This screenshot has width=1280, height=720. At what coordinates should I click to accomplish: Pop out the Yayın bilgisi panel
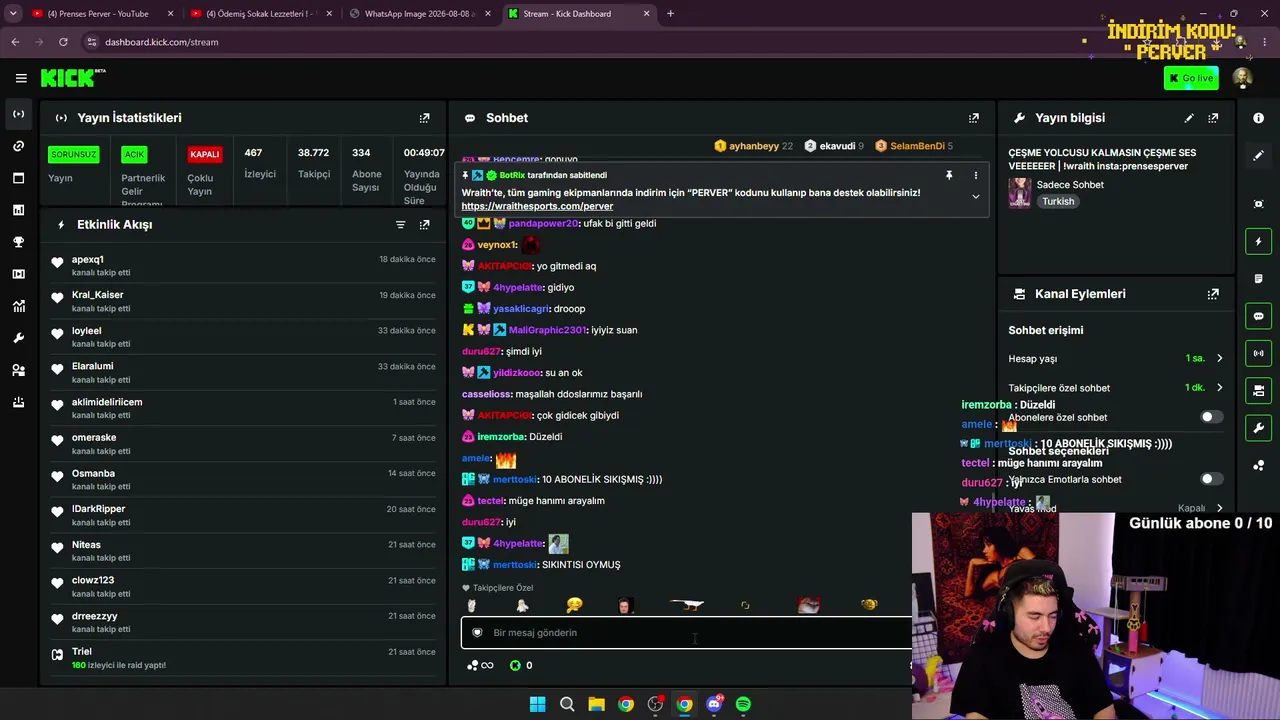(x=1213, y=118)
